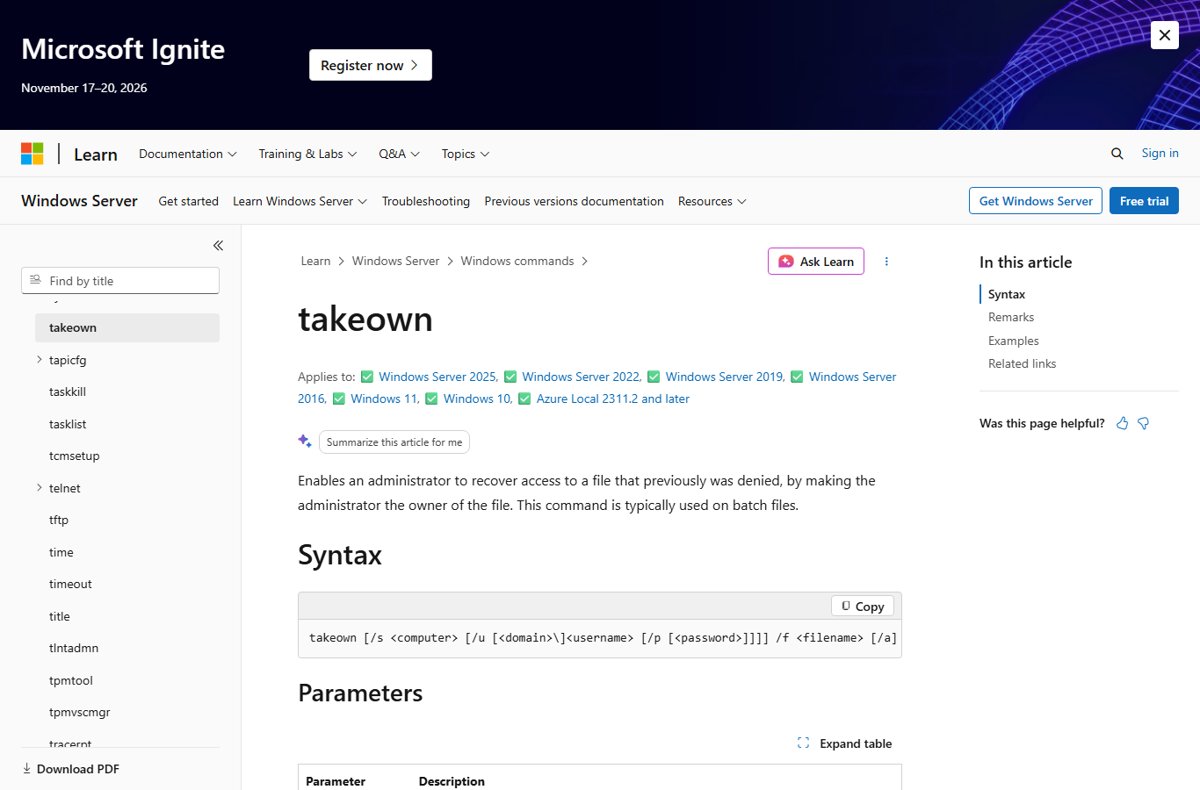Open tpmvscmgr in the sidebar
The image size is (1200, 790).
[x=79, y=712]
